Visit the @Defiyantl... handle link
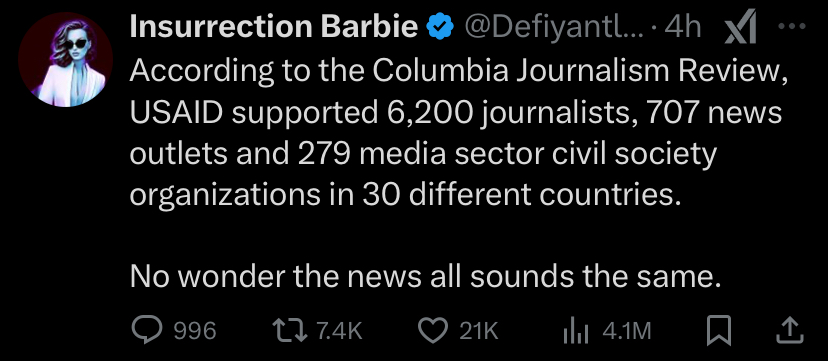Viewport: 828px width, 361px height. (x=554, y=27)
